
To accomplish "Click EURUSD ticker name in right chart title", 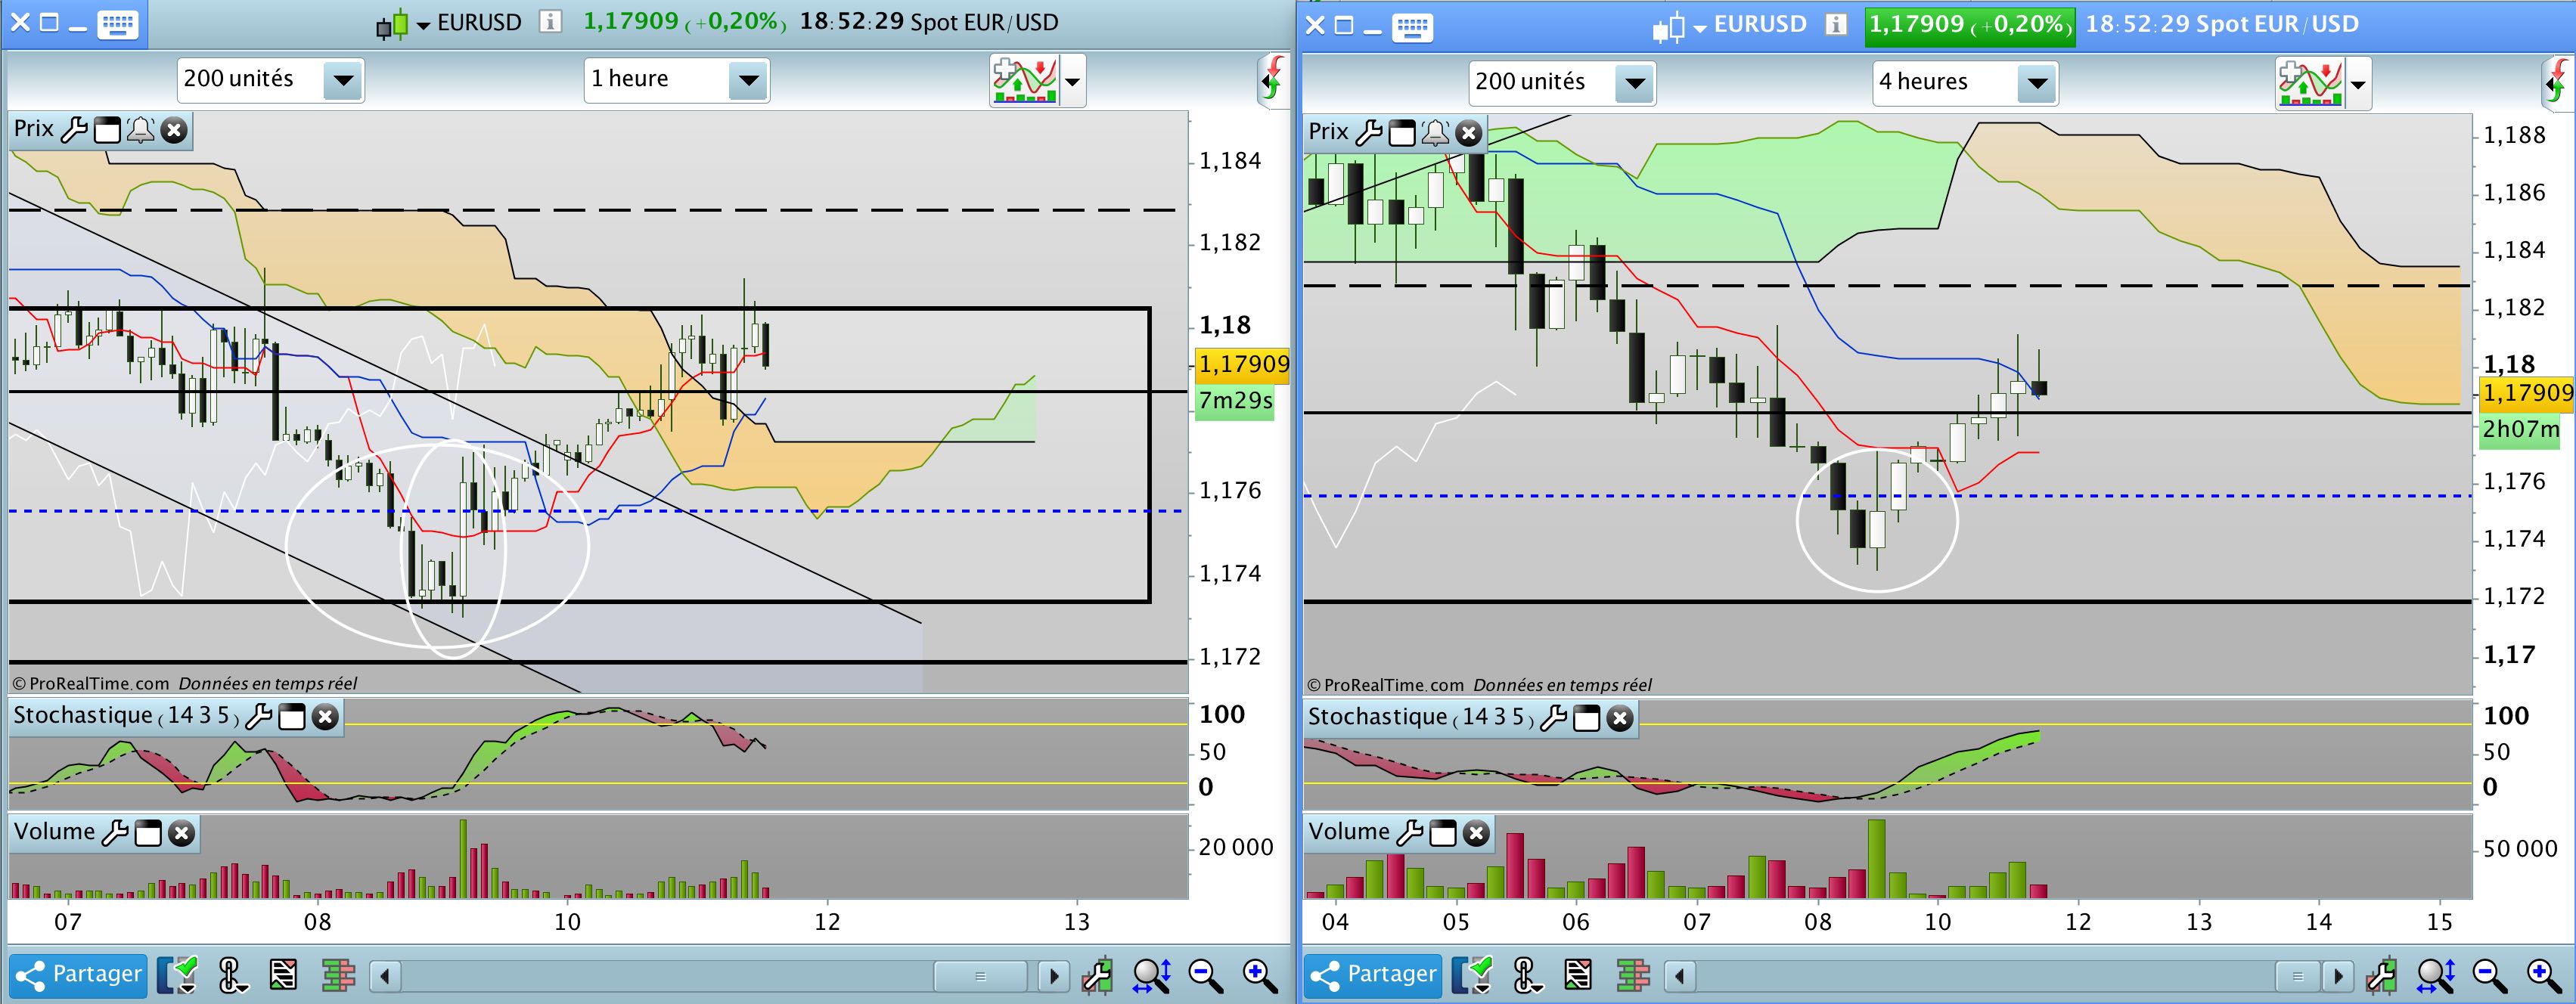I will [1760, 25].
